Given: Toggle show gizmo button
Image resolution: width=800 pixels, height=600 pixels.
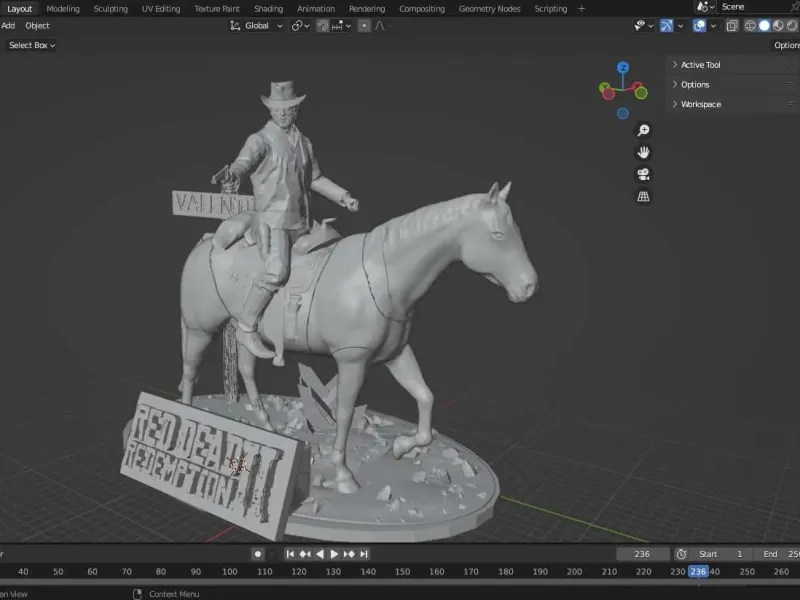Looking at the screenshot, I should coord(666,26).
